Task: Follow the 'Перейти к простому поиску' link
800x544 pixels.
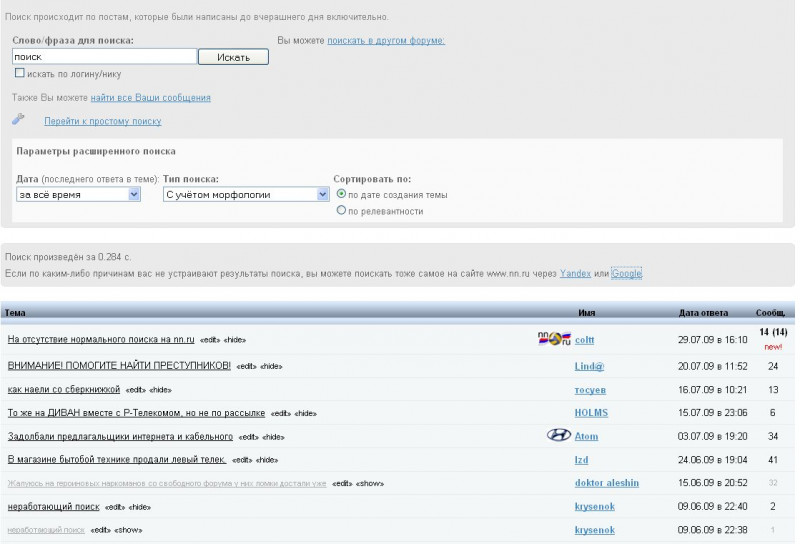Action: pyautogui.click(x=102, y=121)
